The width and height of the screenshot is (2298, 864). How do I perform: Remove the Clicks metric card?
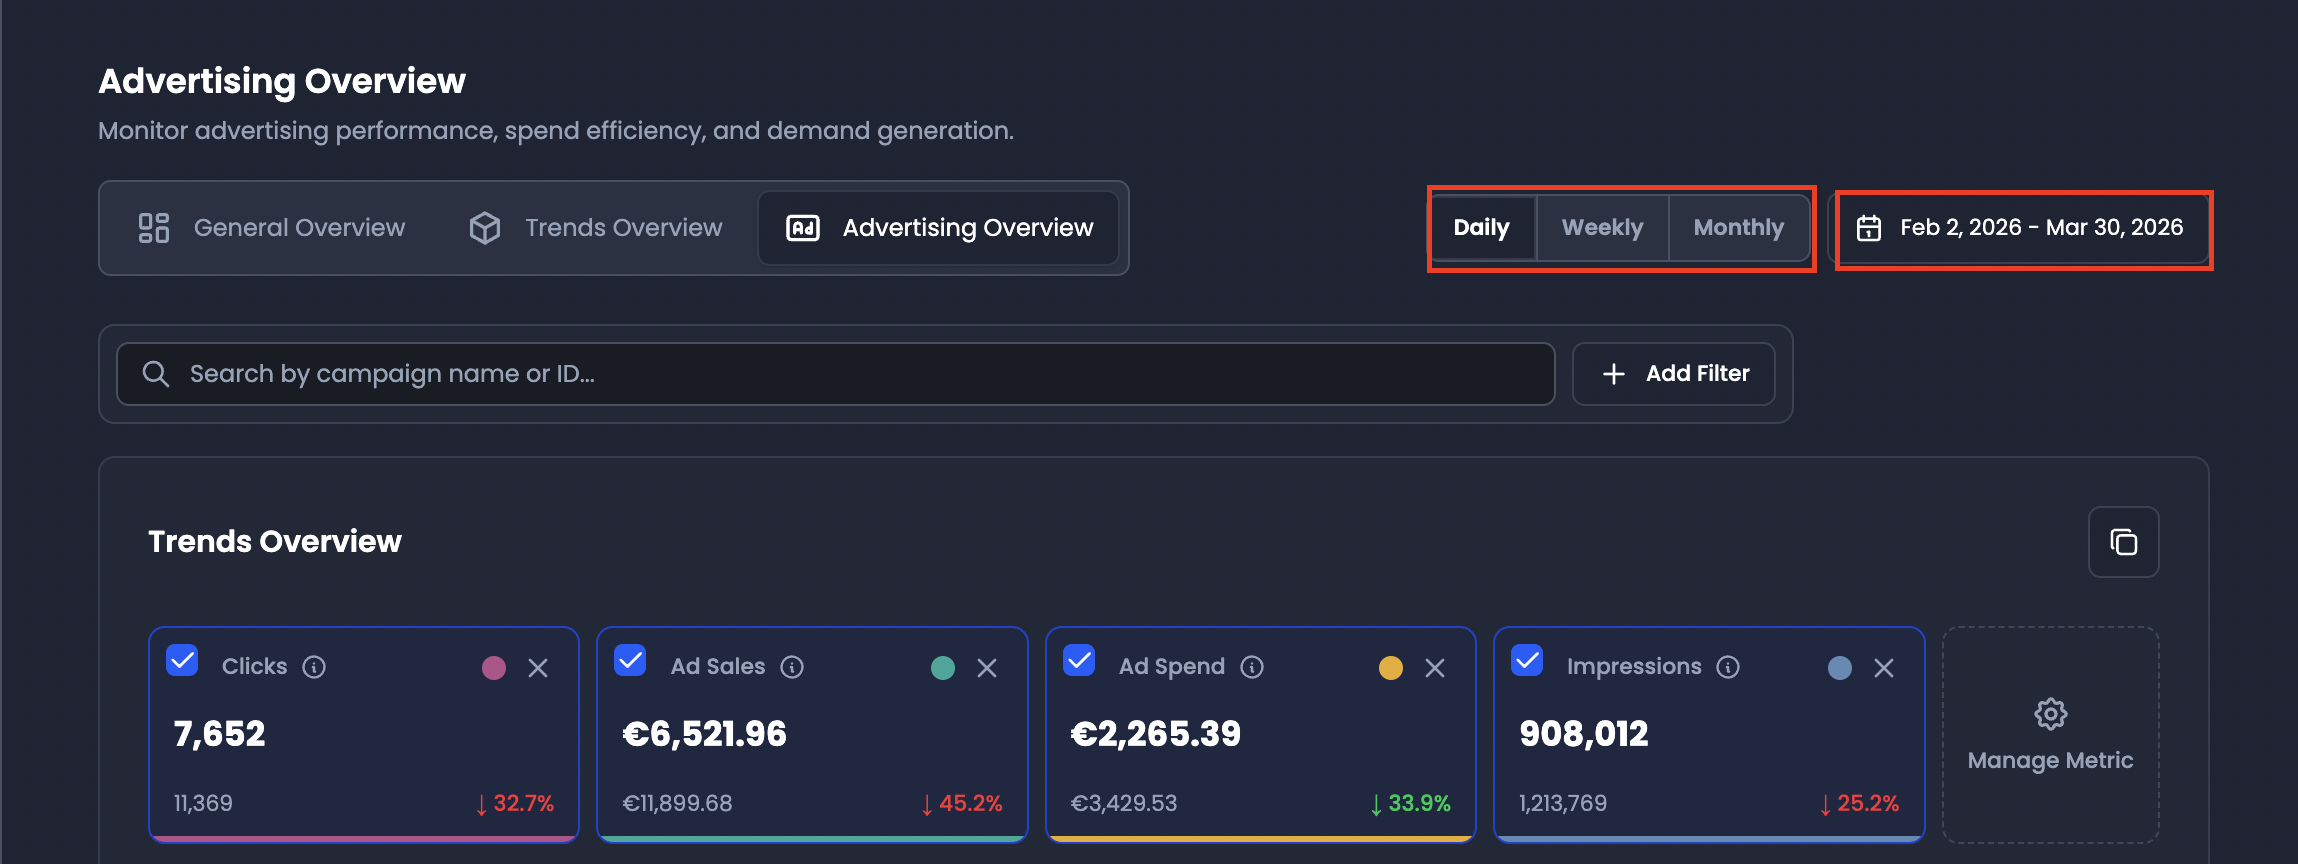coord(538,668)
